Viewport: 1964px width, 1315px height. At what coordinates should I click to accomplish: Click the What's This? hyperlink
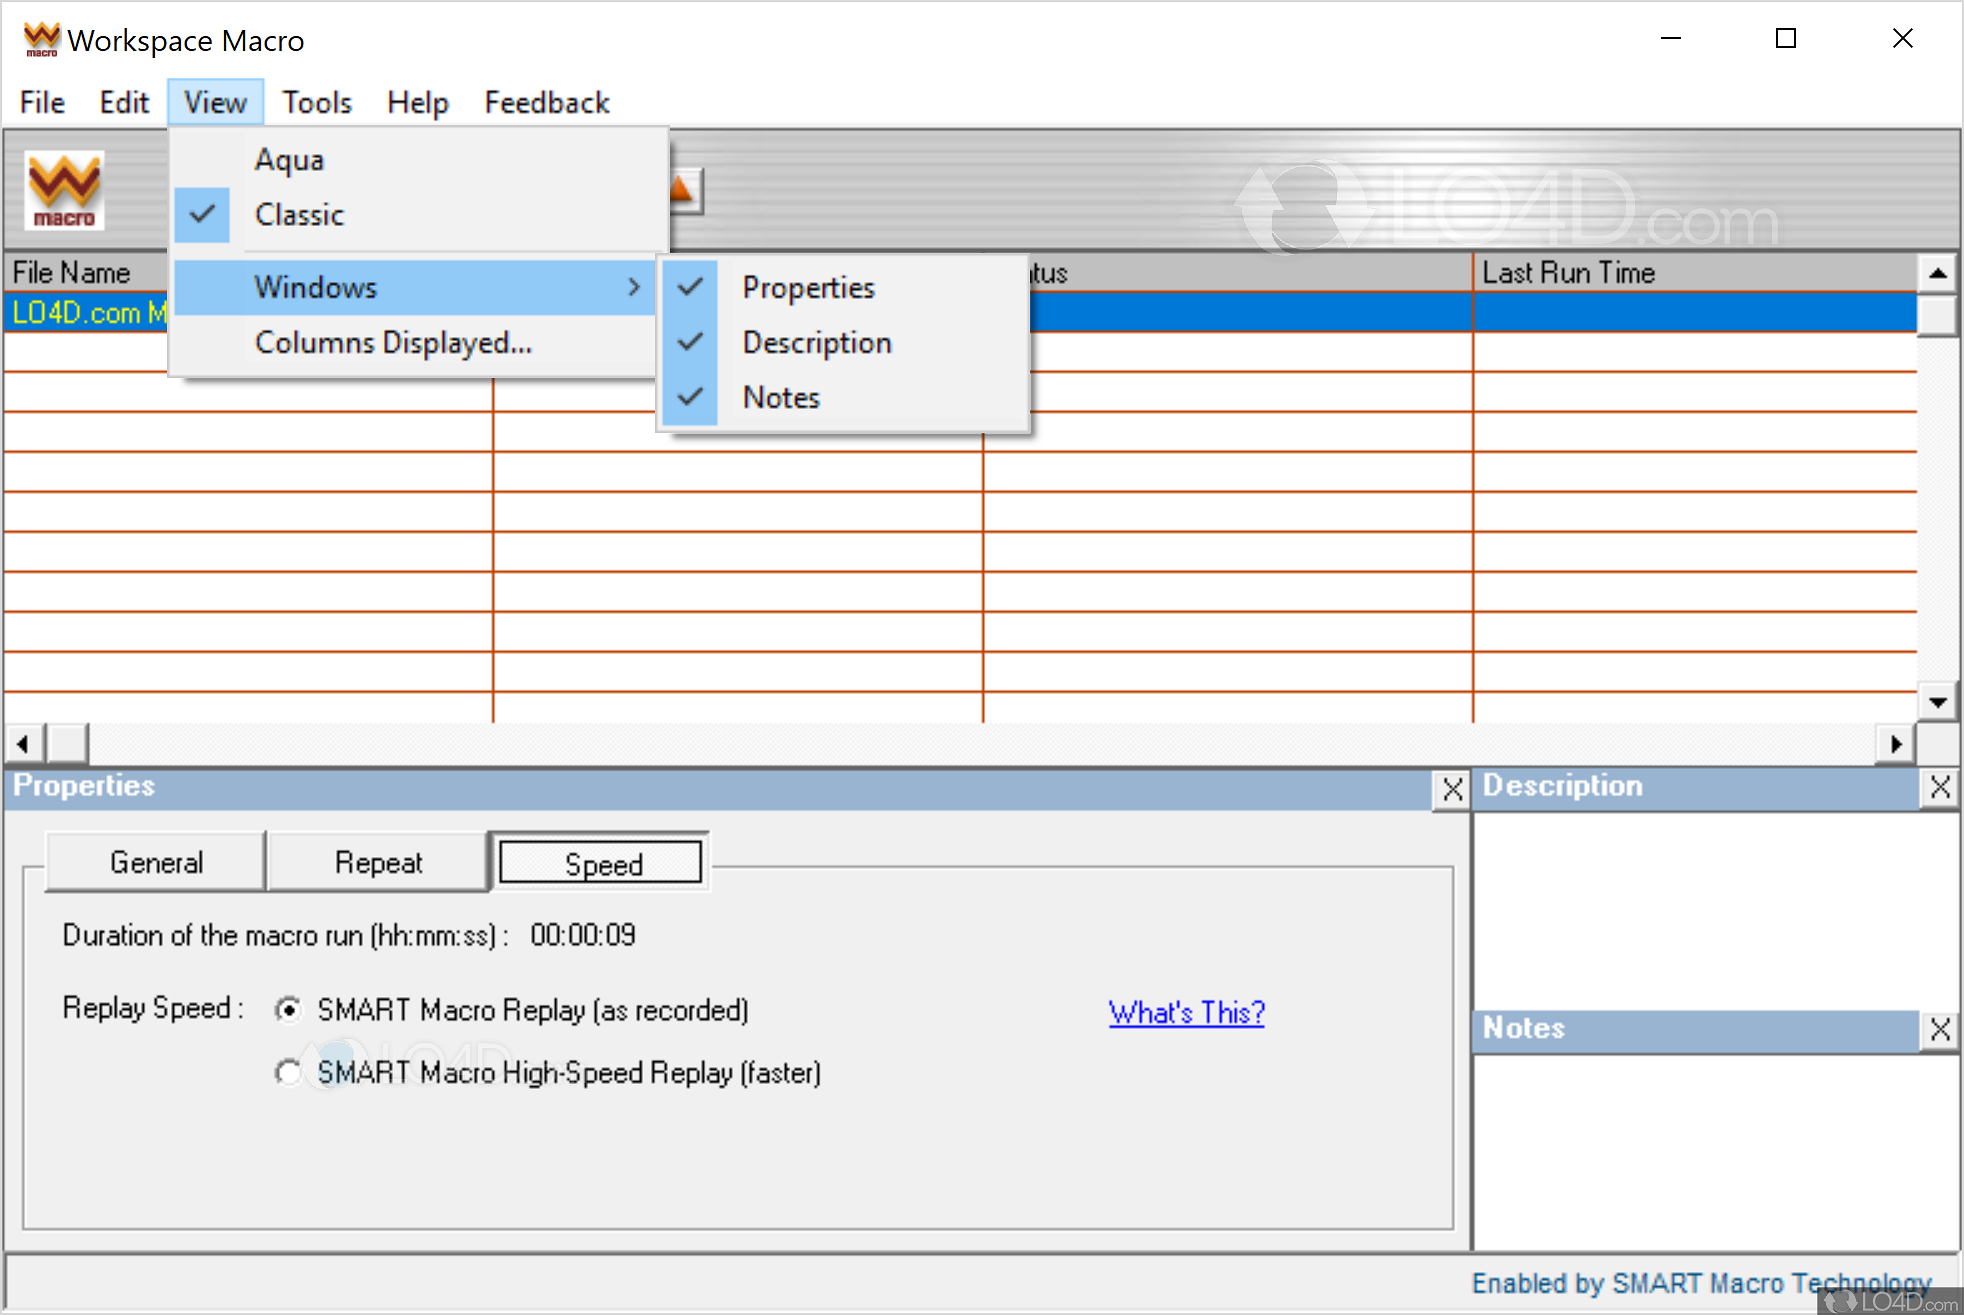coord(1186,1012)
